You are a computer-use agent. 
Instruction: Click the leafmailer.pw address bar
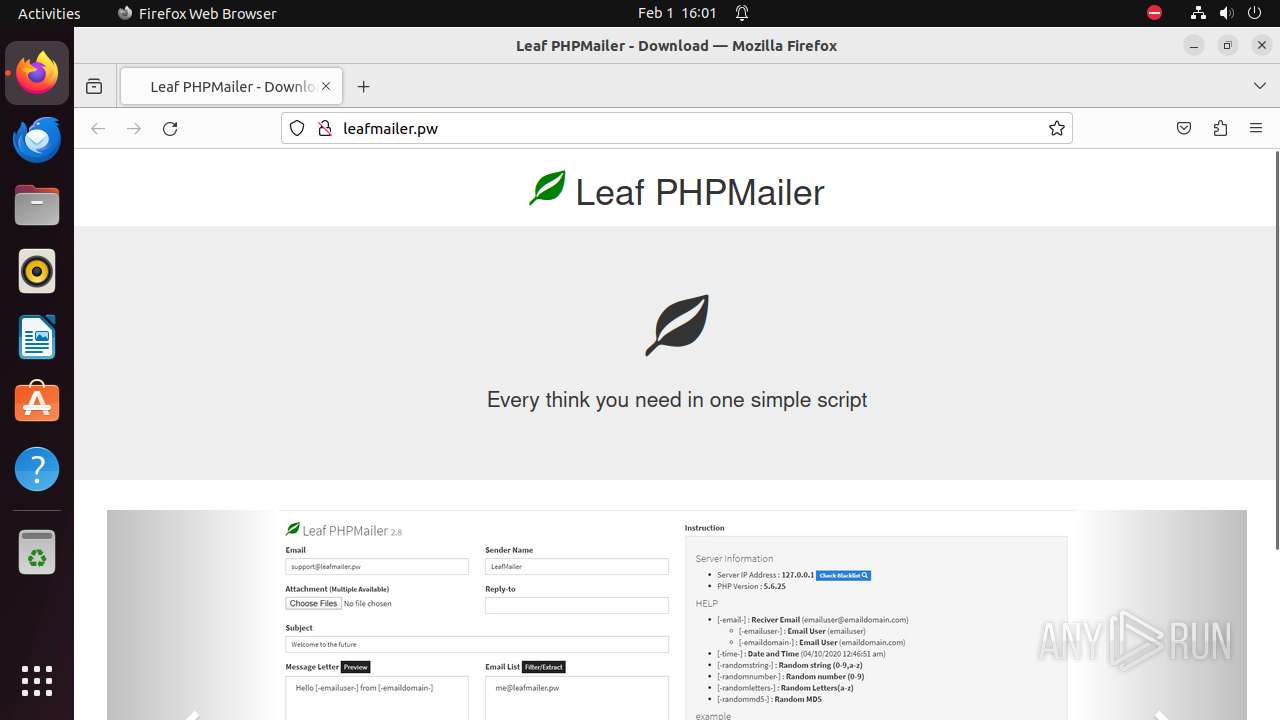(x=676, y=128)
